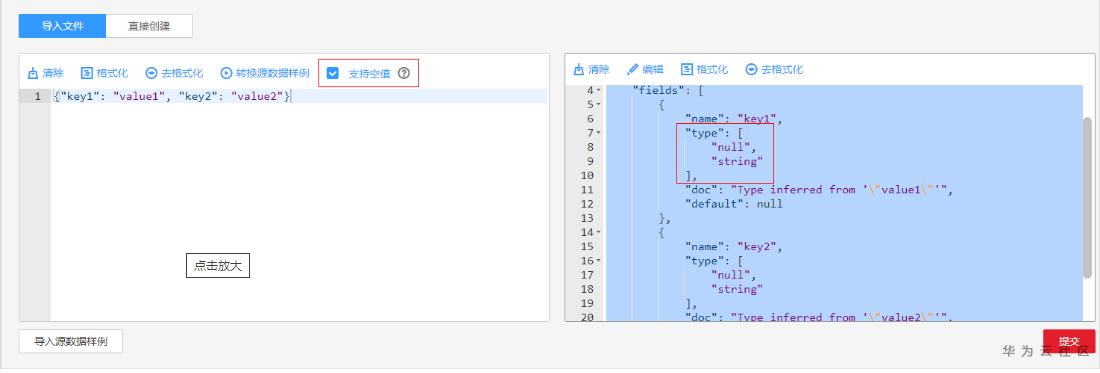
Task: Switch to the 直接创建 tab
Action: [x=149, y=26]
